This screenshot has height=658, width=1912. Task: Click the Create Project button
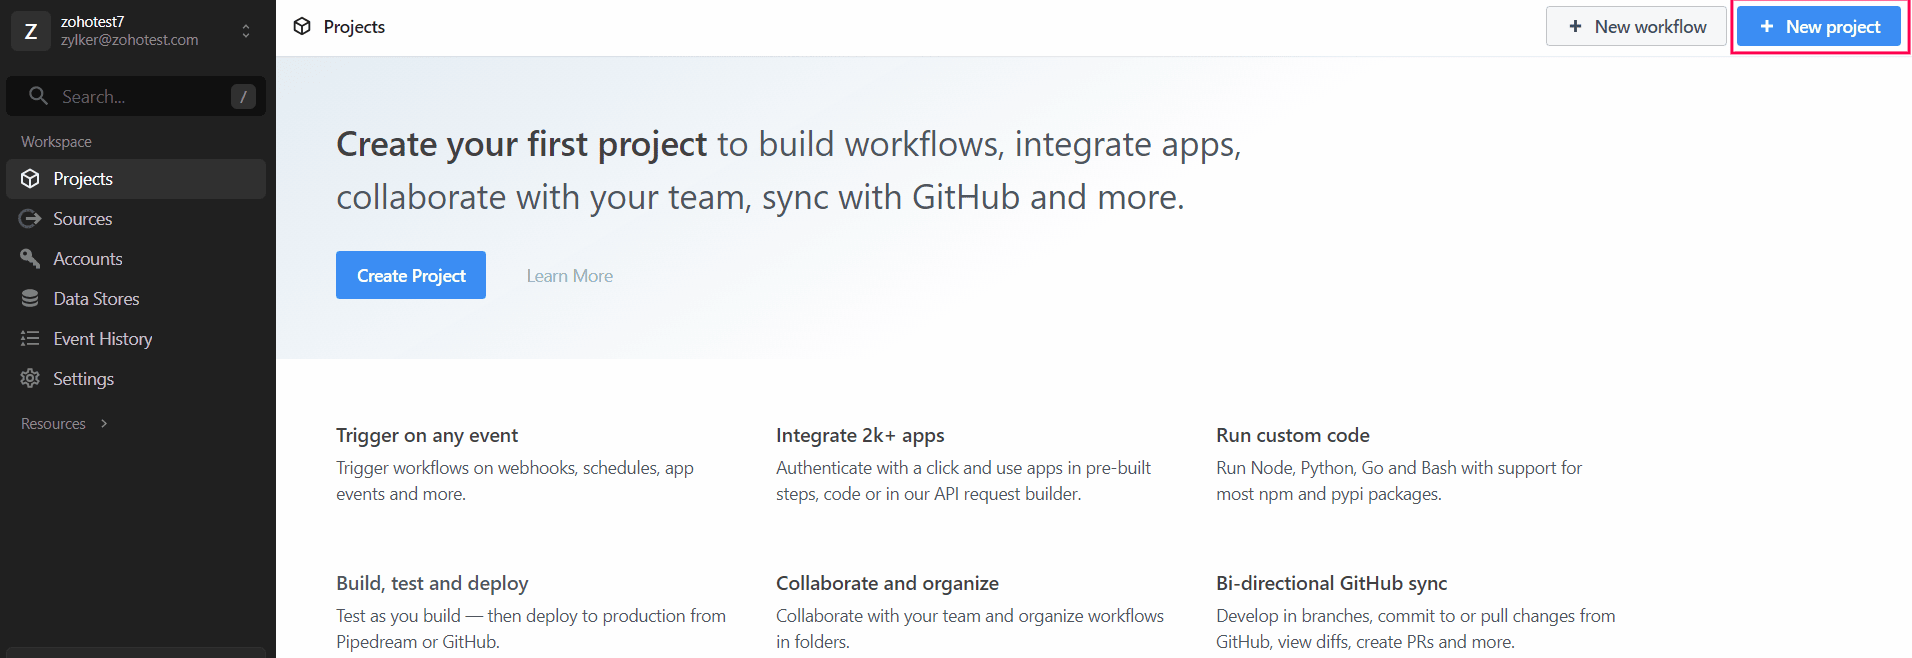click(411, 275)
